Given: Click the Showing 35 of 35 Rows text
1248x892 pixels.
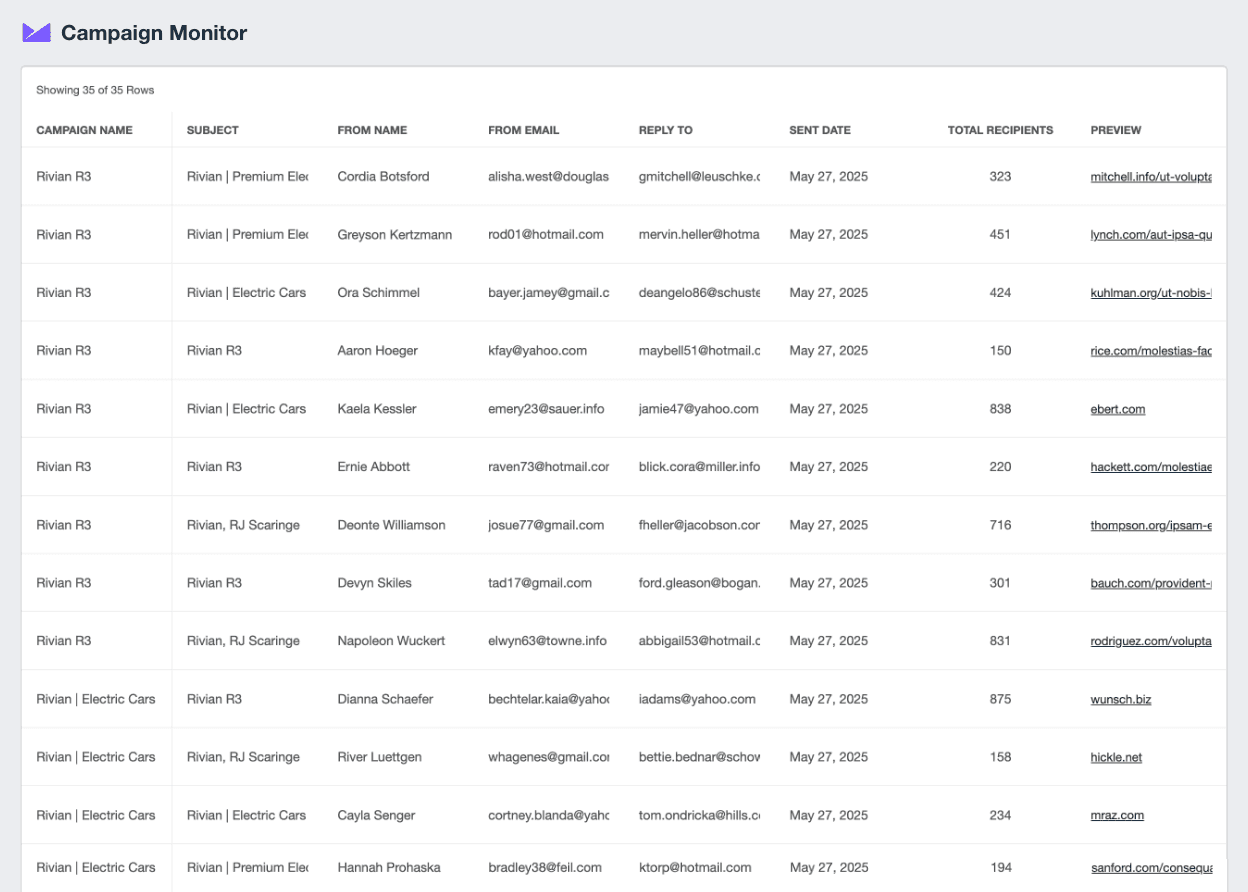Looking at the screenshot, I should click(94, 89).
